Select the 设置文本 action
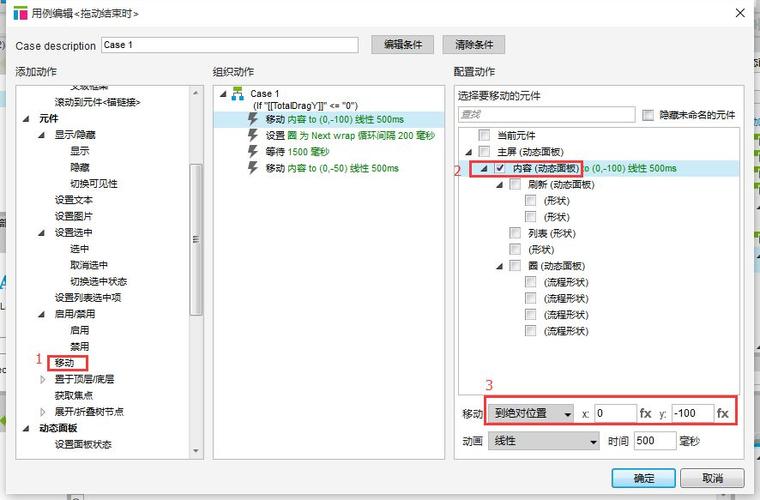This screenshot has width=760, height=500. [x=73, y=200]
